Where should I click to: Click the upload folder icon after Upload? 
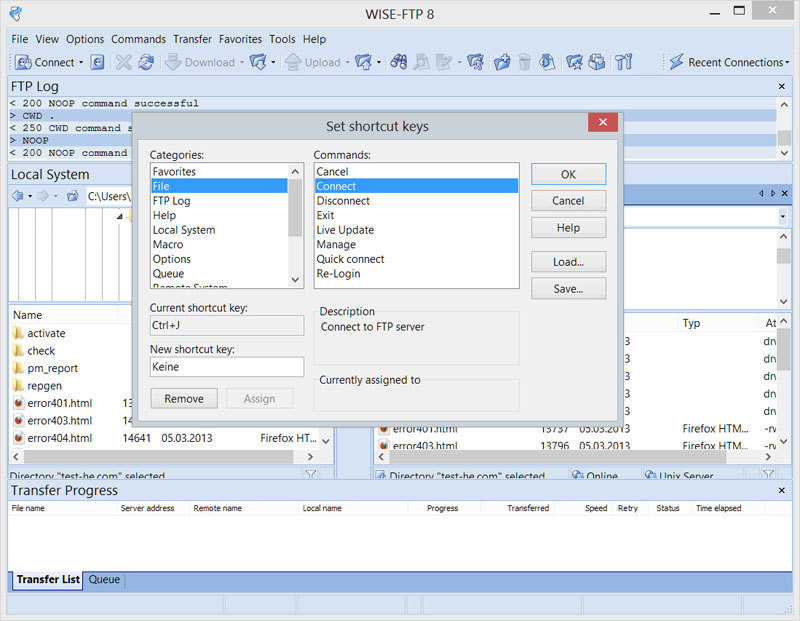[x=363, y=62]
